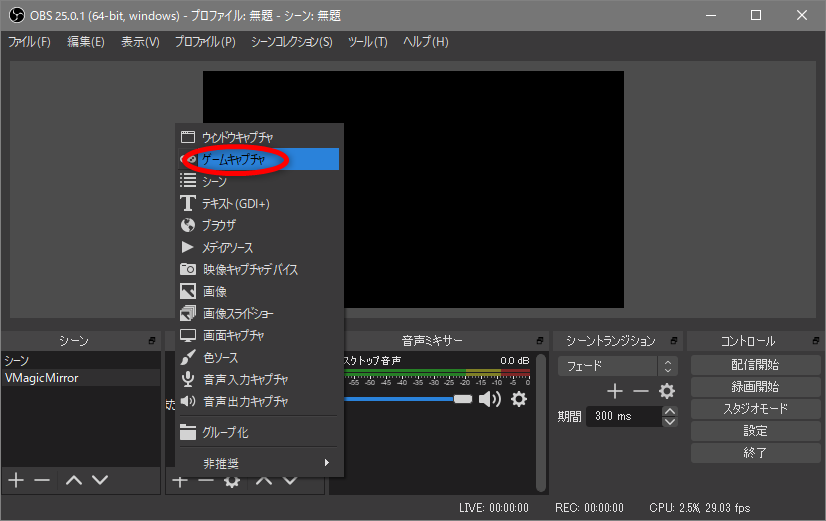Click the シーン list icon in menu
The height and width of the screenshot is (521, 826).
[188, 181]
